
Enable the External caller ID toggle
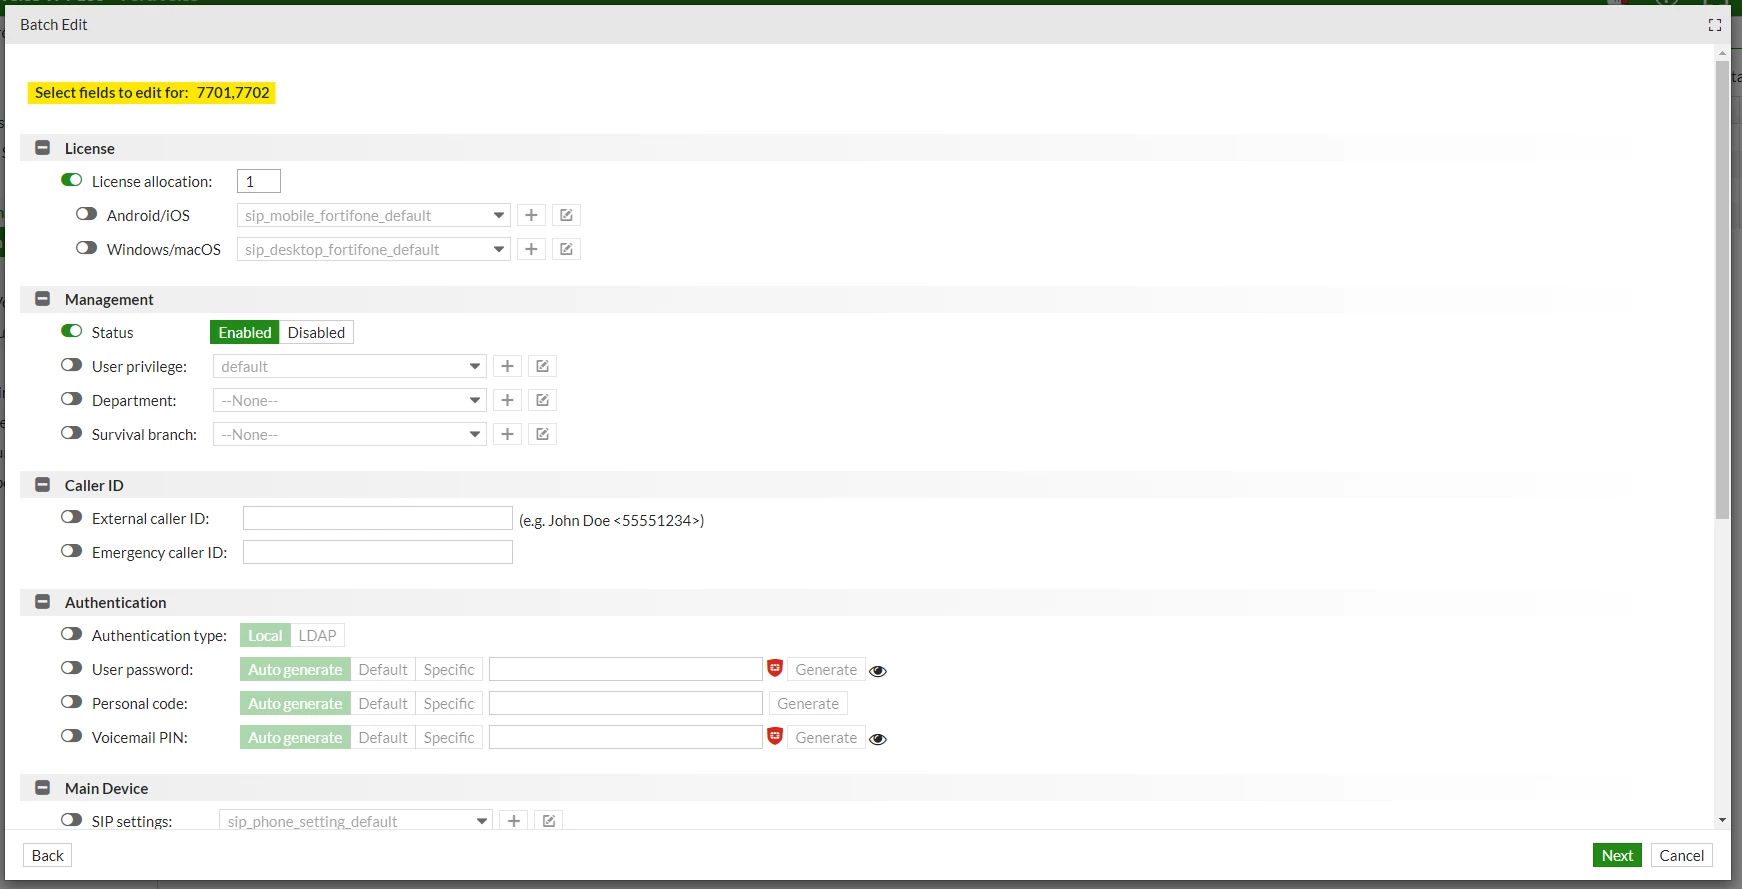(71, 517)
